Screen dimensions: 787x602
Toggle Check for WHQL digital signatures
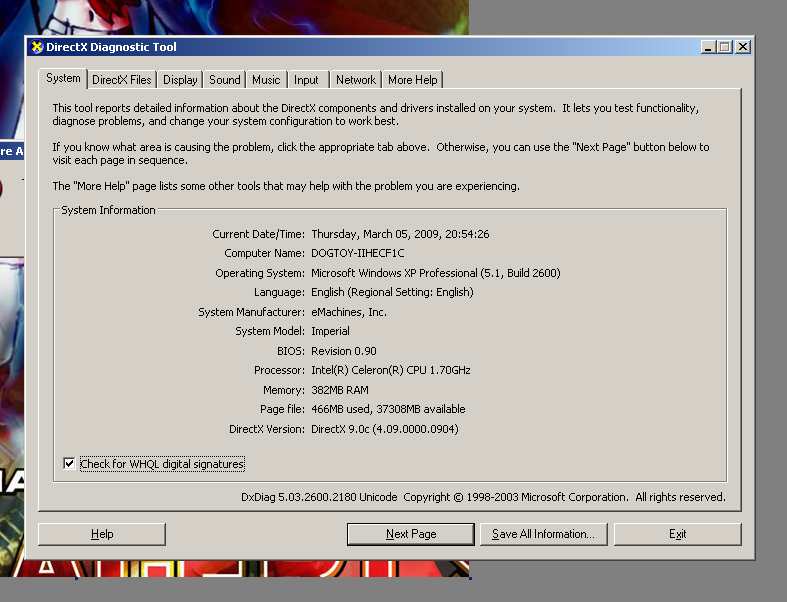tap(69, 464)
